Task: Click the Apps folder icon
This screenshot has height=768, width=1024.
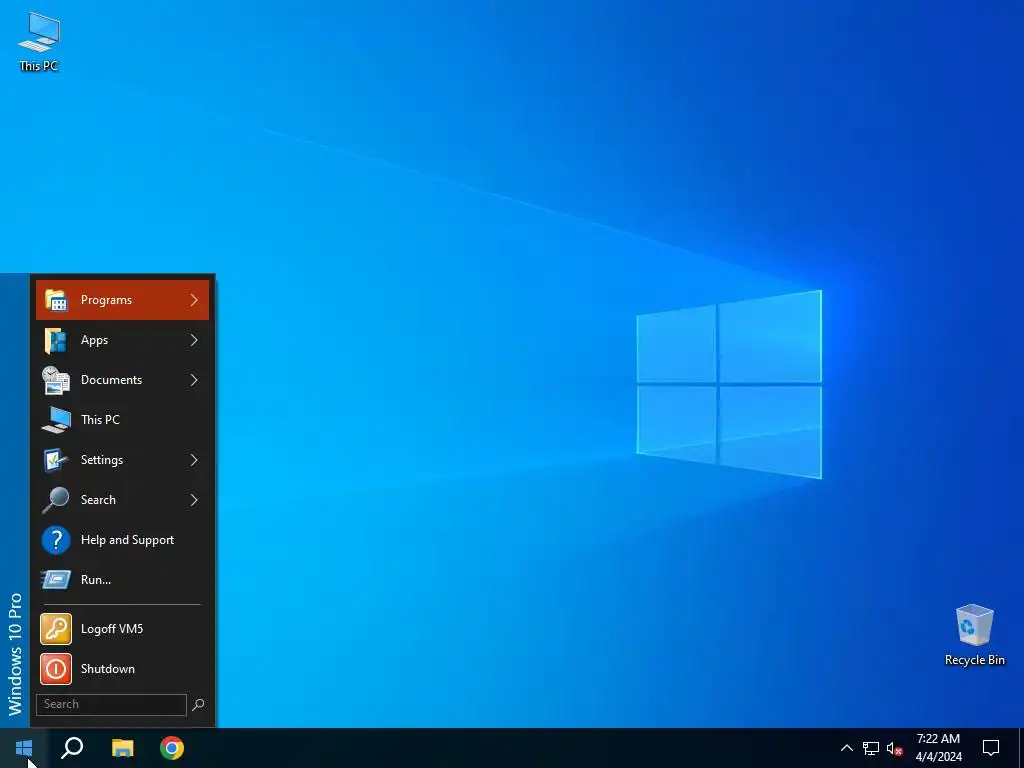Action: point(56,340)
